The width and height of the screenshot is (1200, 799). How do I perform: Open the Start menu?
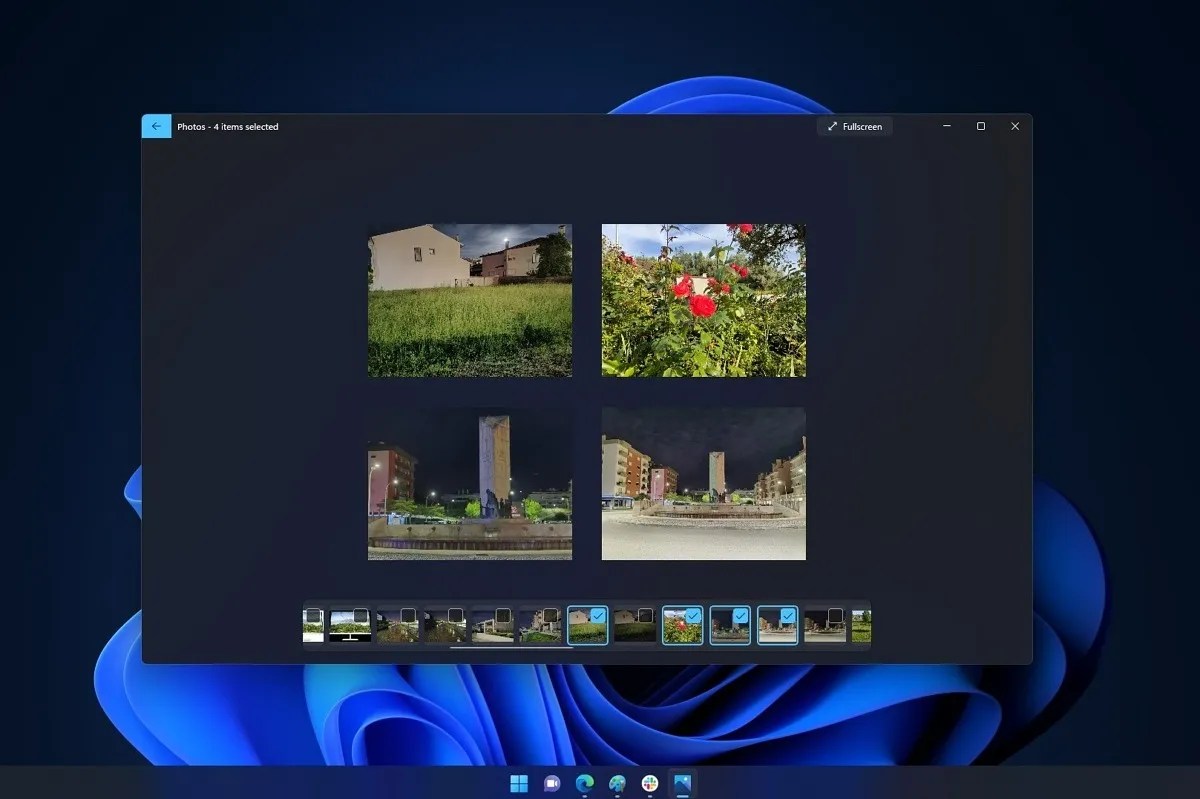(518, 783)
